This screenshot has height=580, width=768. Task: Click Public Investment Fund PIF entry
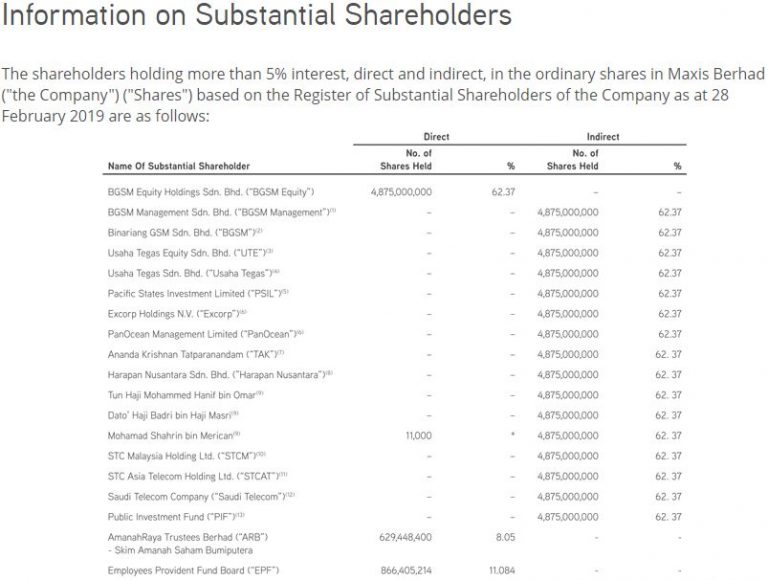click(176, 517)
